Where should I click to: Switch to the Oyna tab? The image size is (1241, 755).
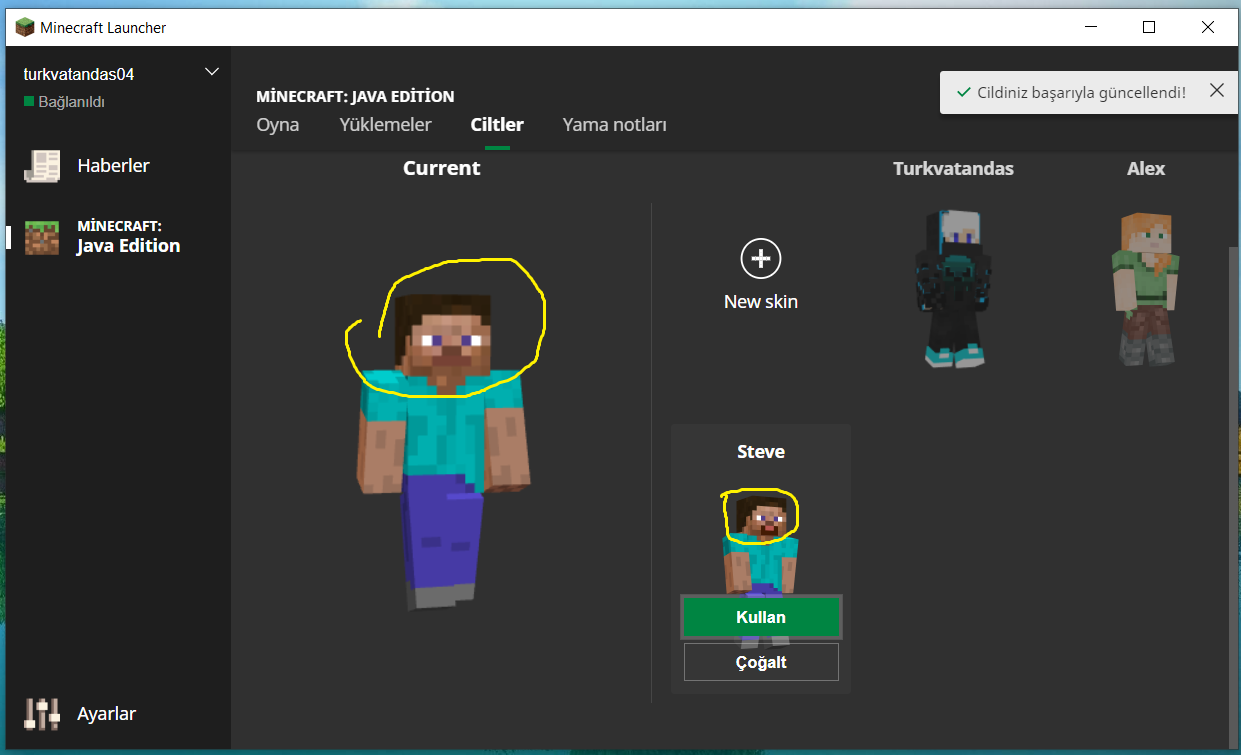(x=278, y=125)
